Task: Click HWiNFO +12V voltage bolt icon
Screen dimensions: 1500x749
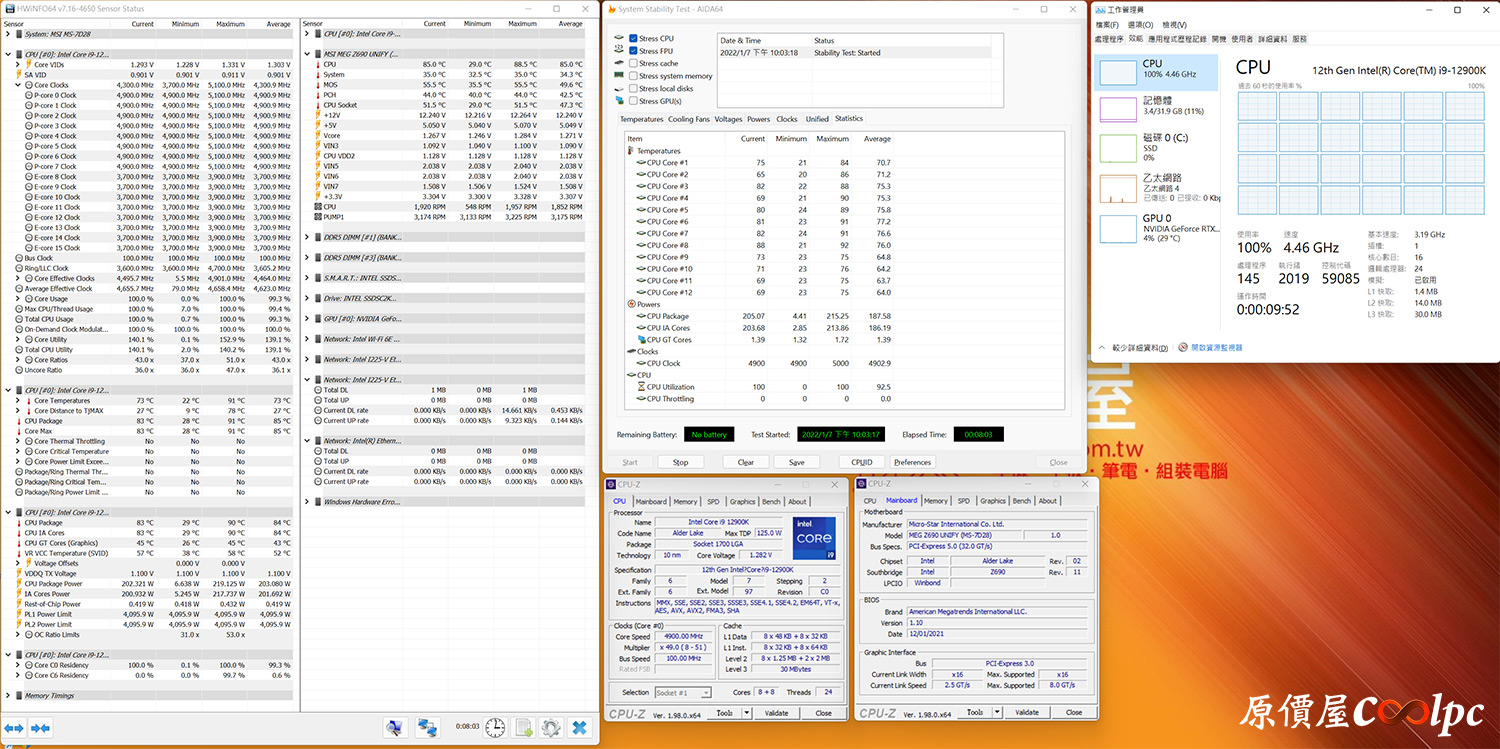Action: click(316, 115)
